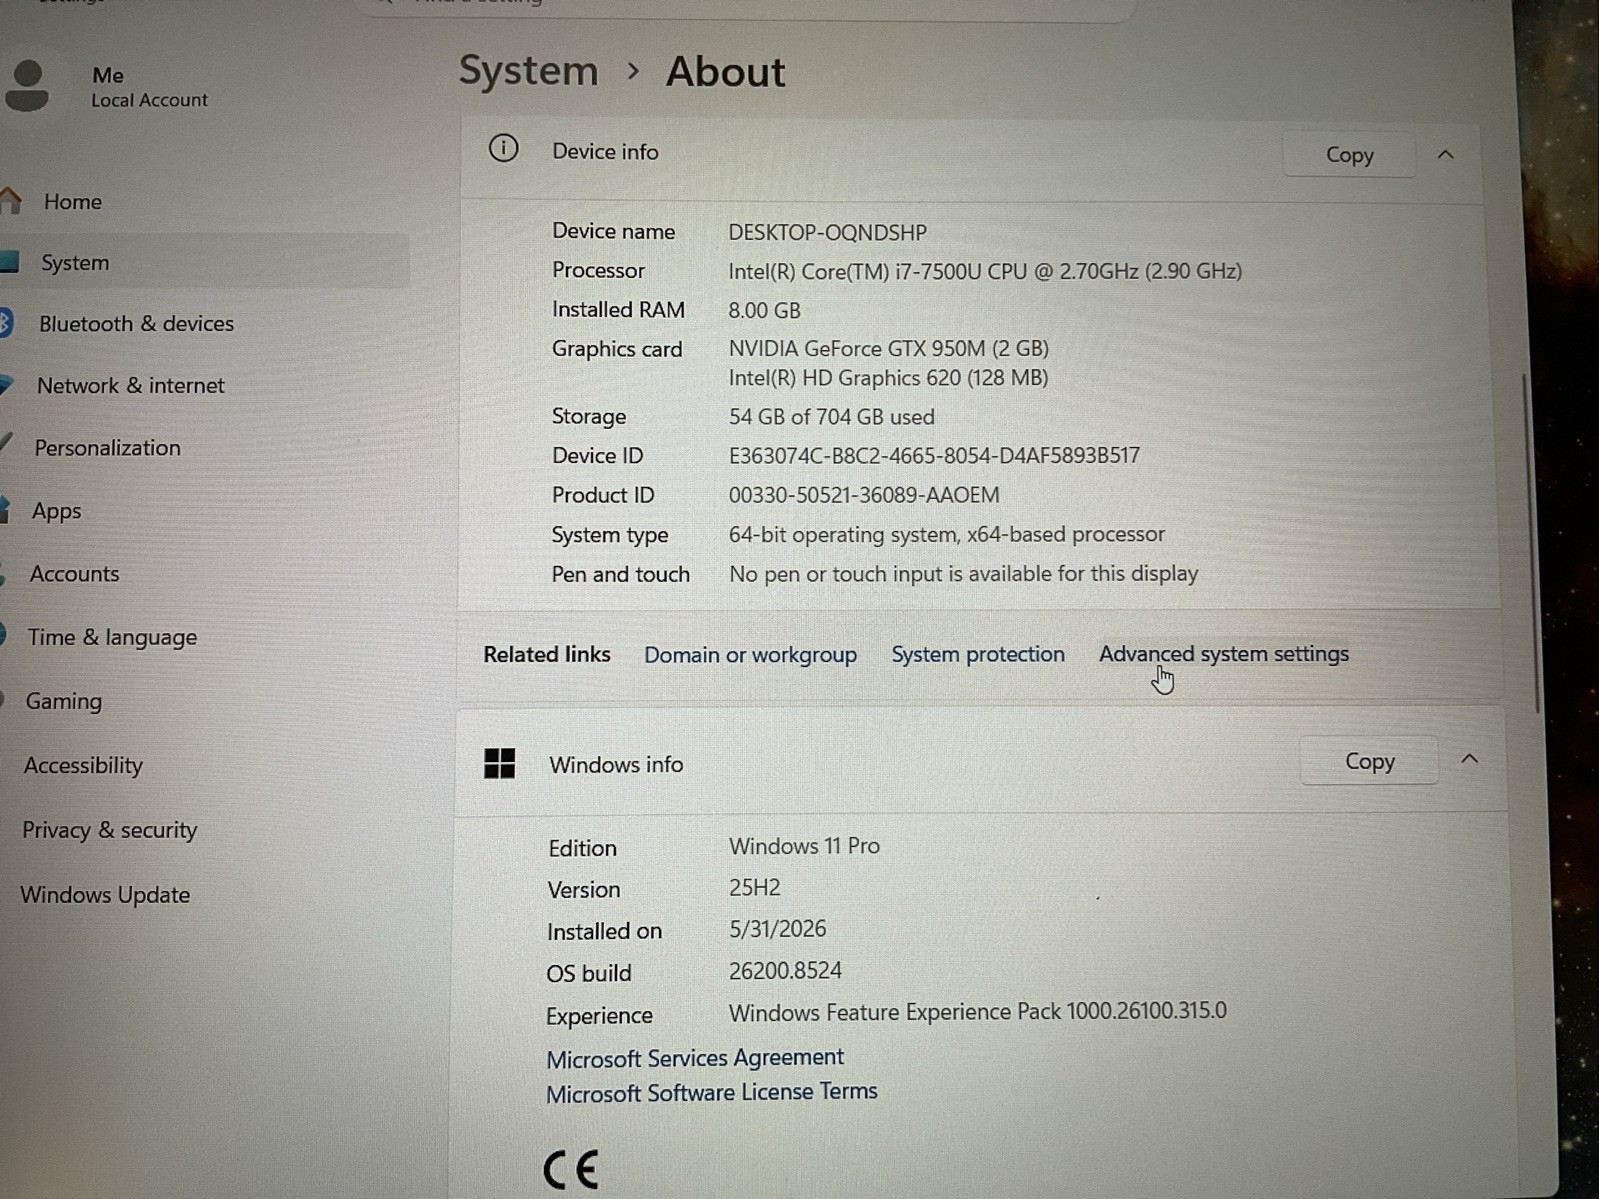Go to Home in settings sidebar

[x=72, y=201]
